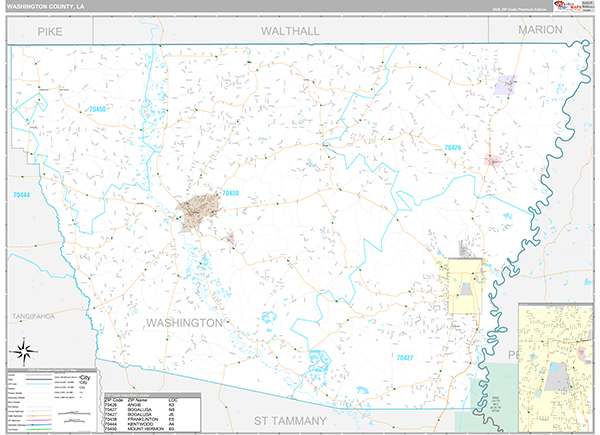Click the purple shaded town area in the northeast
The width and height of the screenshot is (600, 435).
click(x=505, y=85)
